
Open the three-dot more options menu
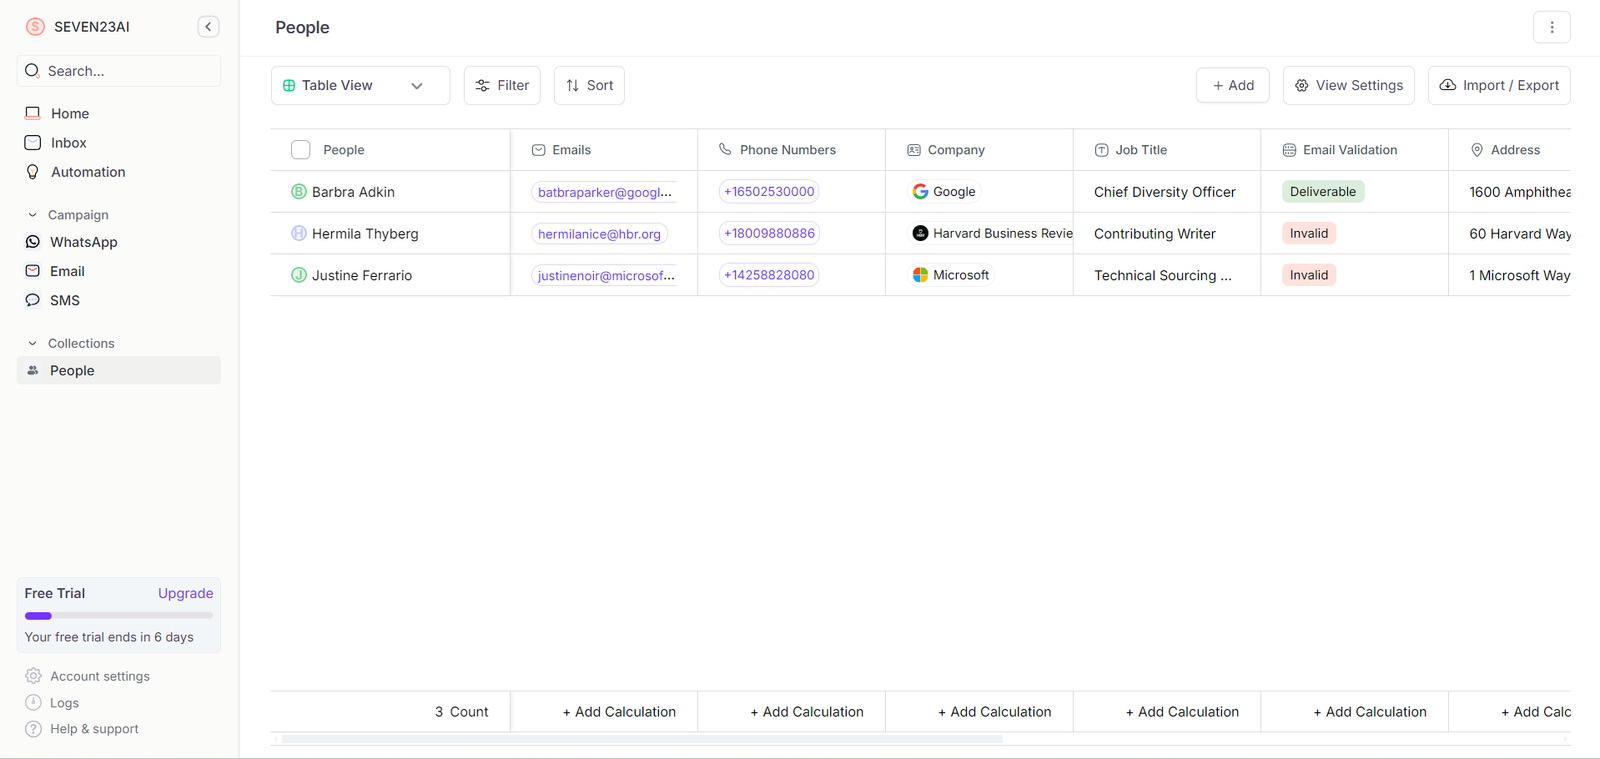pyautogui.click(x=1552, y=28)
